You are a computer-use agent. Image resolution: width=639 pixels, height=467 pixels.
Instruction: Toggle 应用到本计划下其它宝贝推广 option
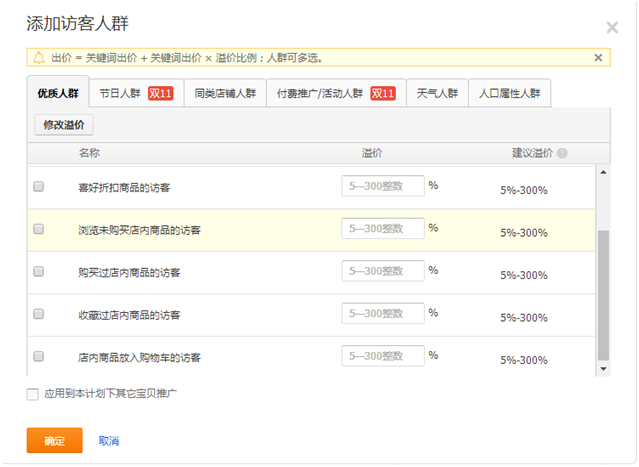pos(33,394)
